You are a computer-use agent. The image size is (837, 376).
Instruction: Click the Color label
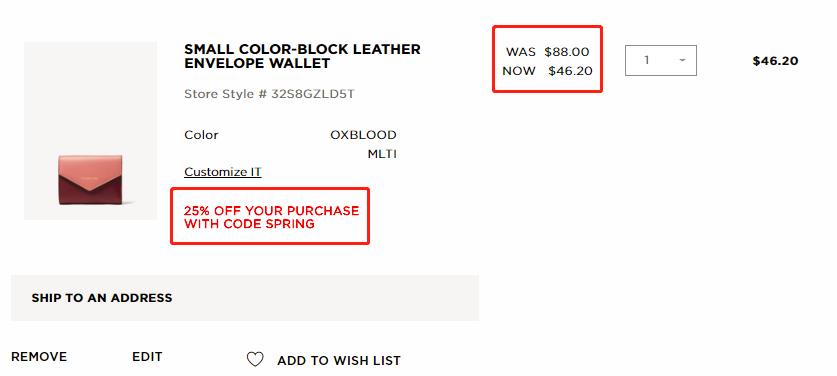pos(201,135)
